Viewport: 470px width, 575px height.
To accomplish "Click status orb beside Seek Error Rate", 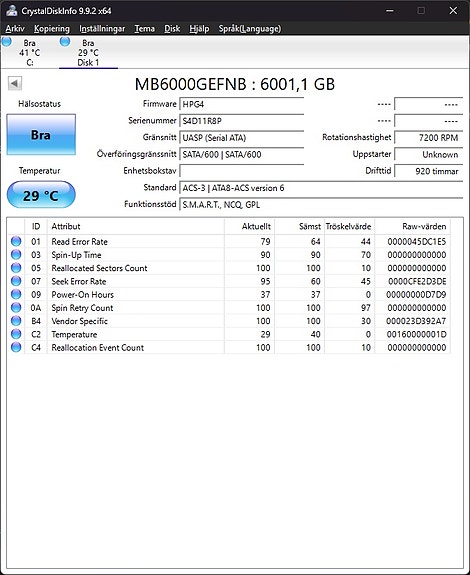I will pos(16,281).
